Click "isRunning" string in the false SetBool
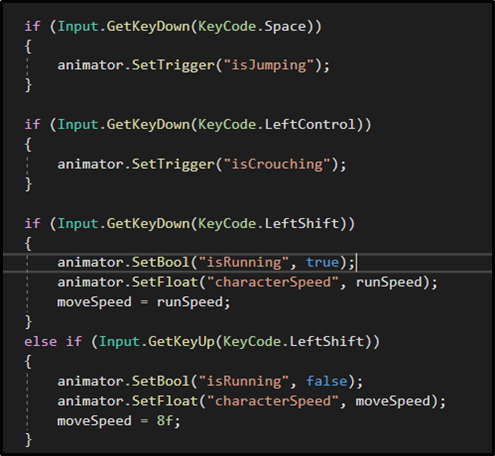The width and height of the screenshot is (495, 456). click(244, 382)
